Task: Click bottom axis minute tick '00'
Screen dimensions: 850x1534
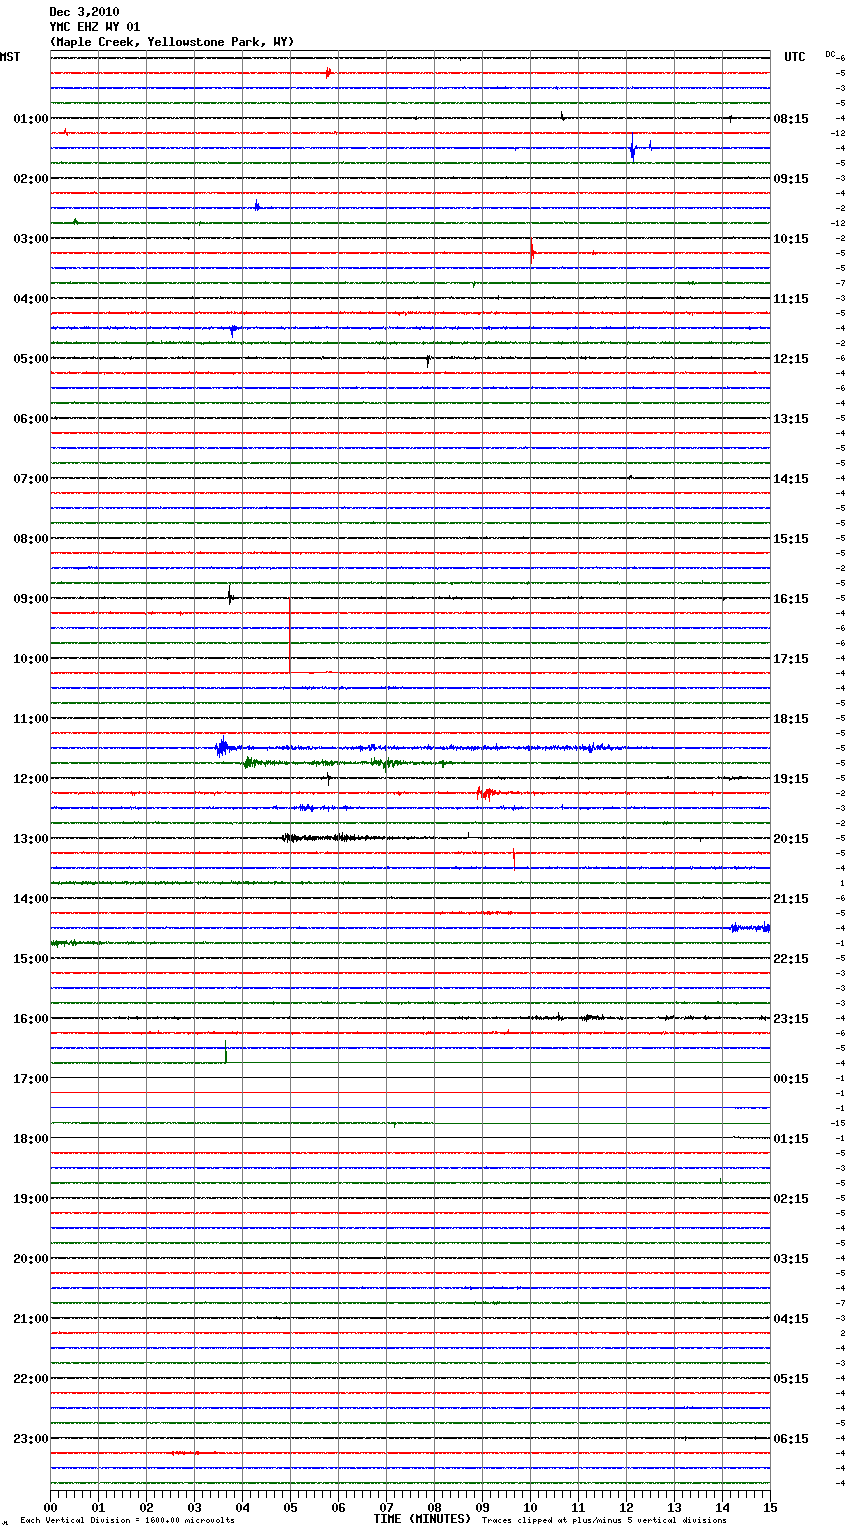Action: tap(50, 1507)
